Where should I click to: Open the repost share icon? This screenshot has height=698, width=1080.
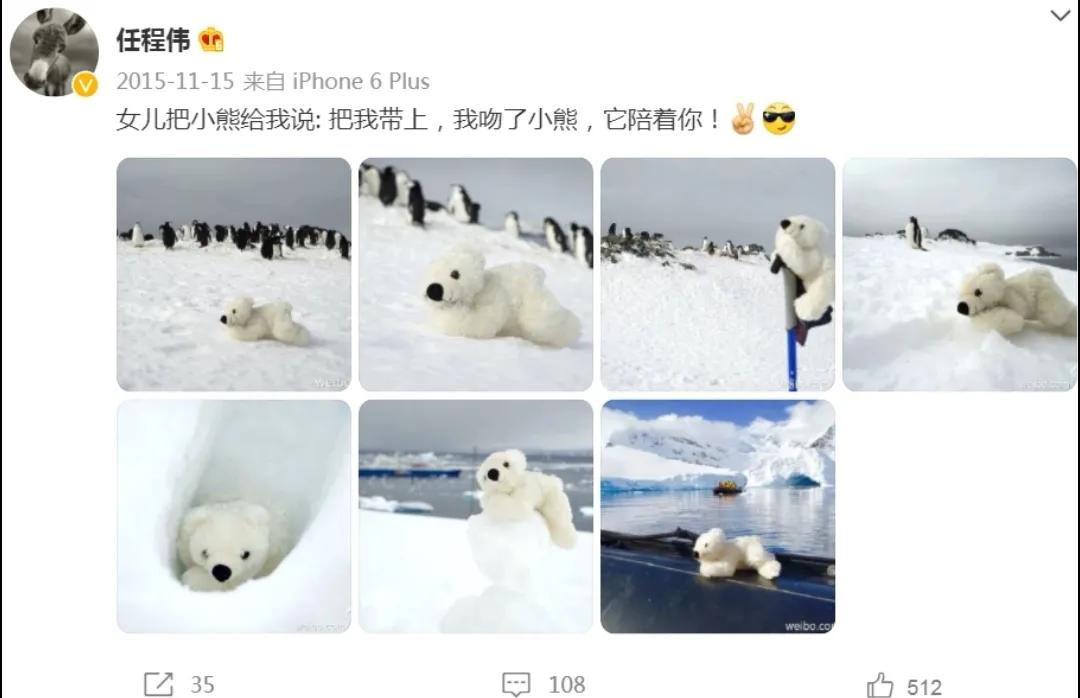pos(158,684)
